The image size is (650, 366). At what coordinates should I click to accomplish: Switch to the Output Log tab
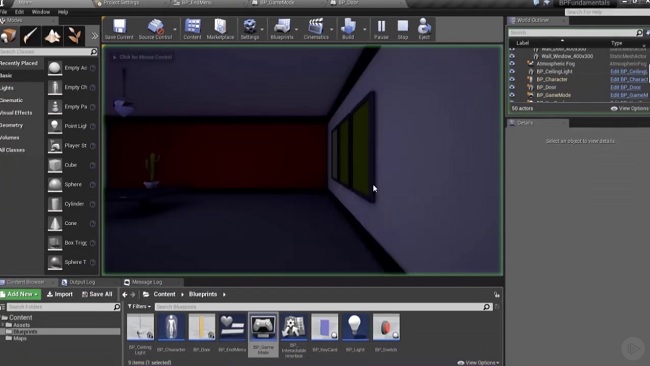coord(78,282)
